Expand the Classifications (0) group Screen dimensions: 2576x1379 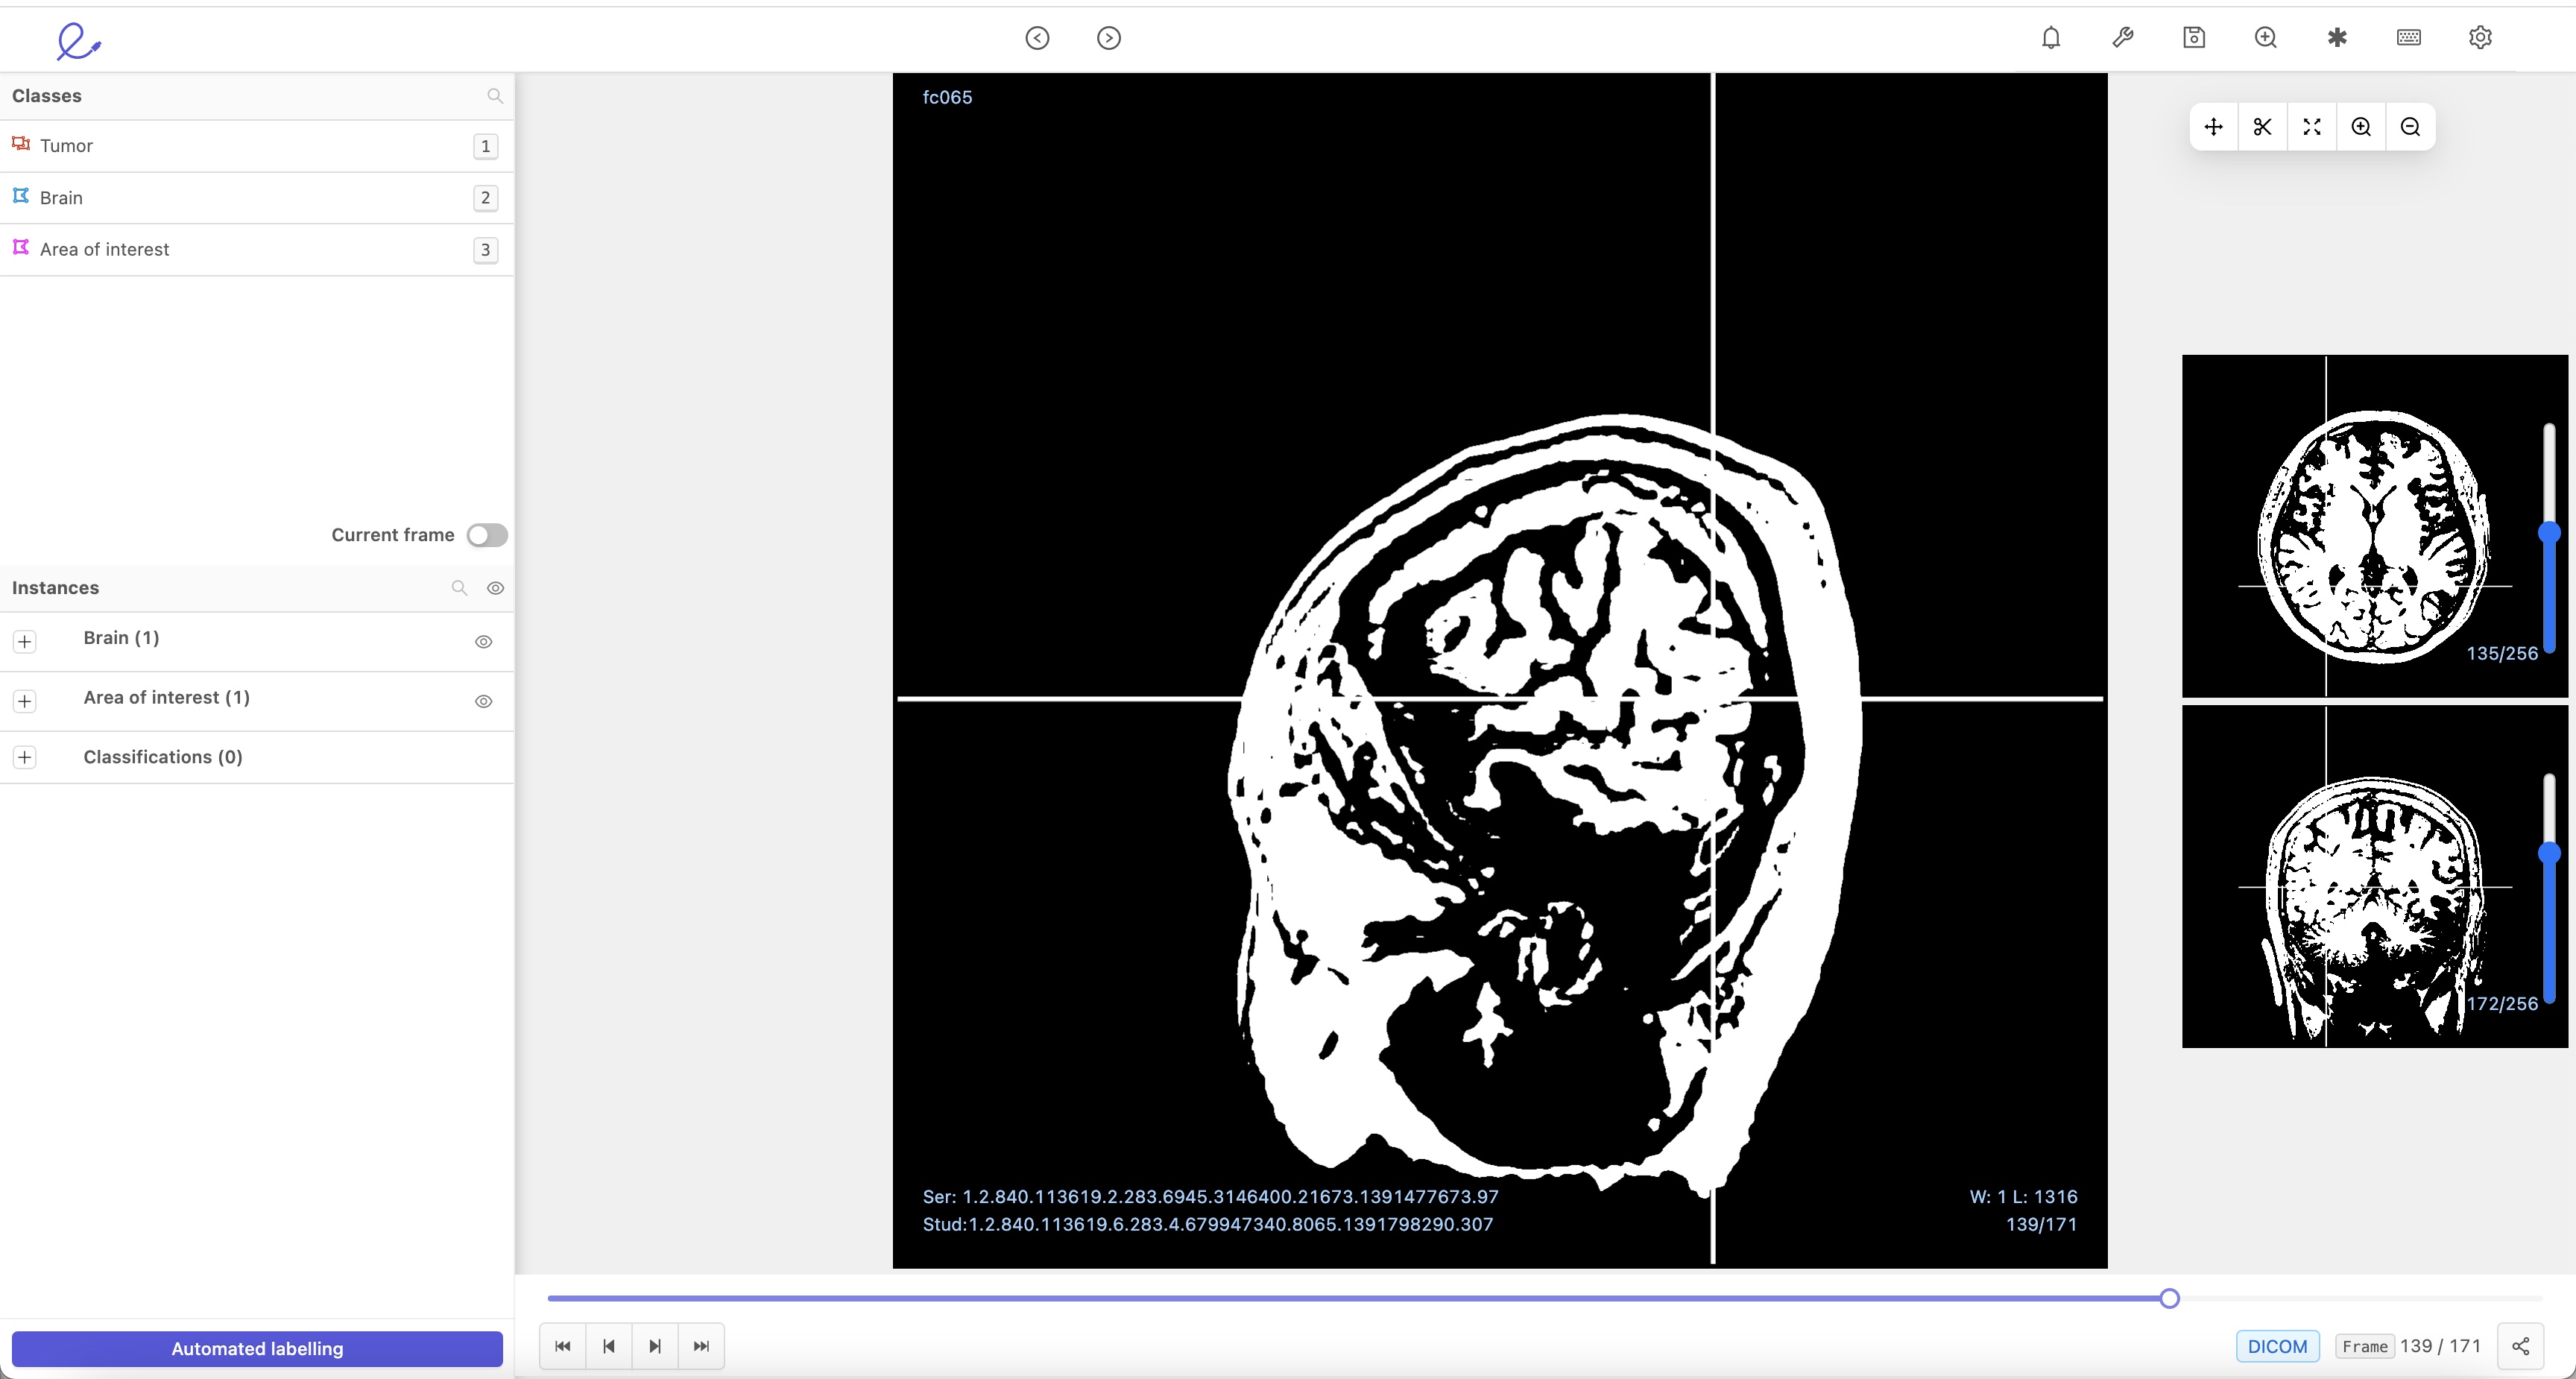coord(25,757)
